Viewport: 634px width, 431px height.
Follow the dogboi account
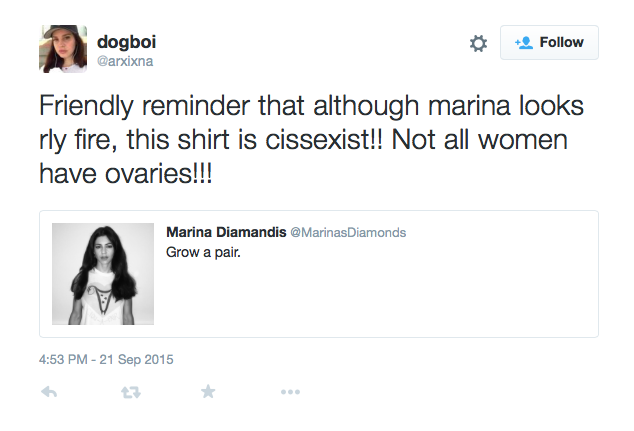click(549, 42)
